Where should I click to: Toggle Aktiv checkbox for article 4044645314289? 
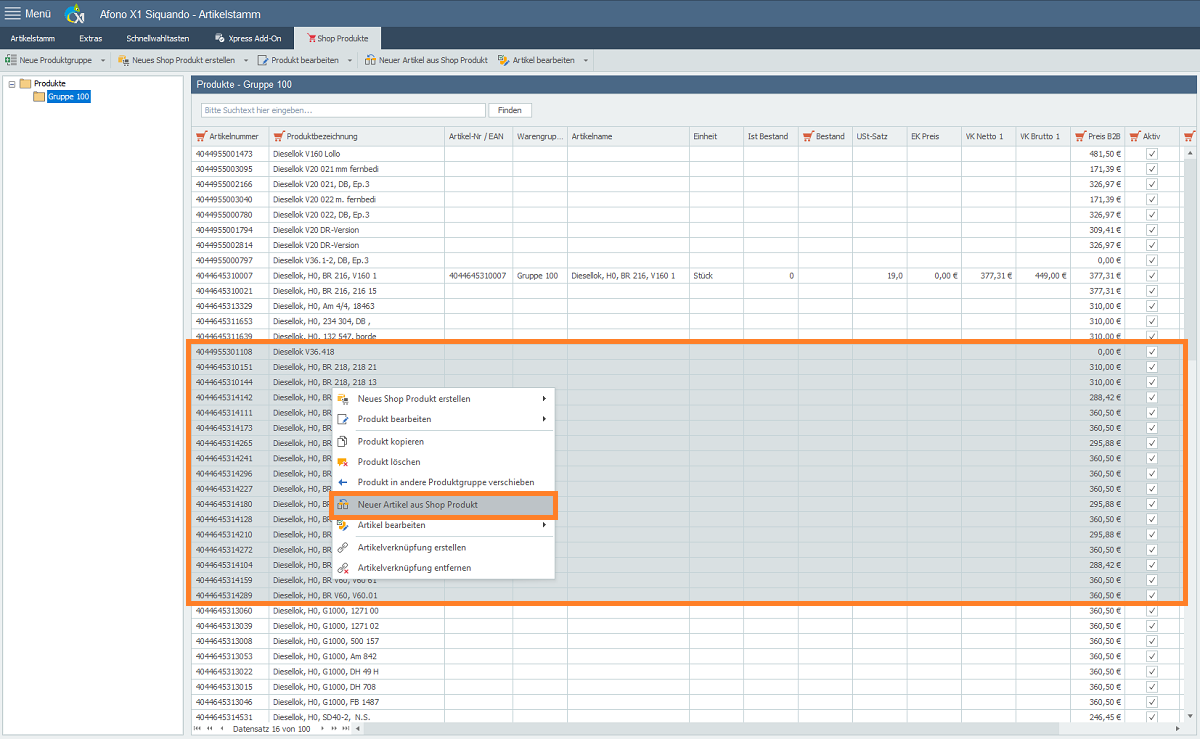pos(1152,595)
